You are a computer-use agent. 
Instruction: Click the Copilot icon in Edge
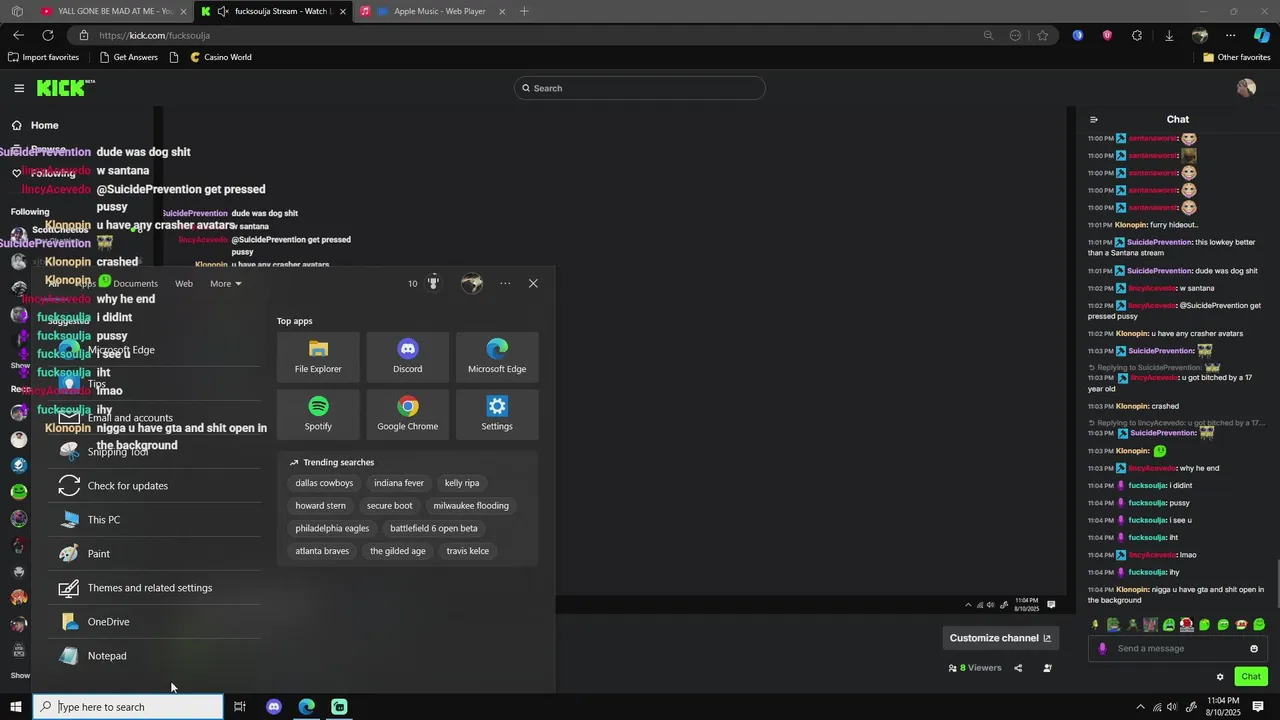pyautogui.click(x=1261, y=35)
